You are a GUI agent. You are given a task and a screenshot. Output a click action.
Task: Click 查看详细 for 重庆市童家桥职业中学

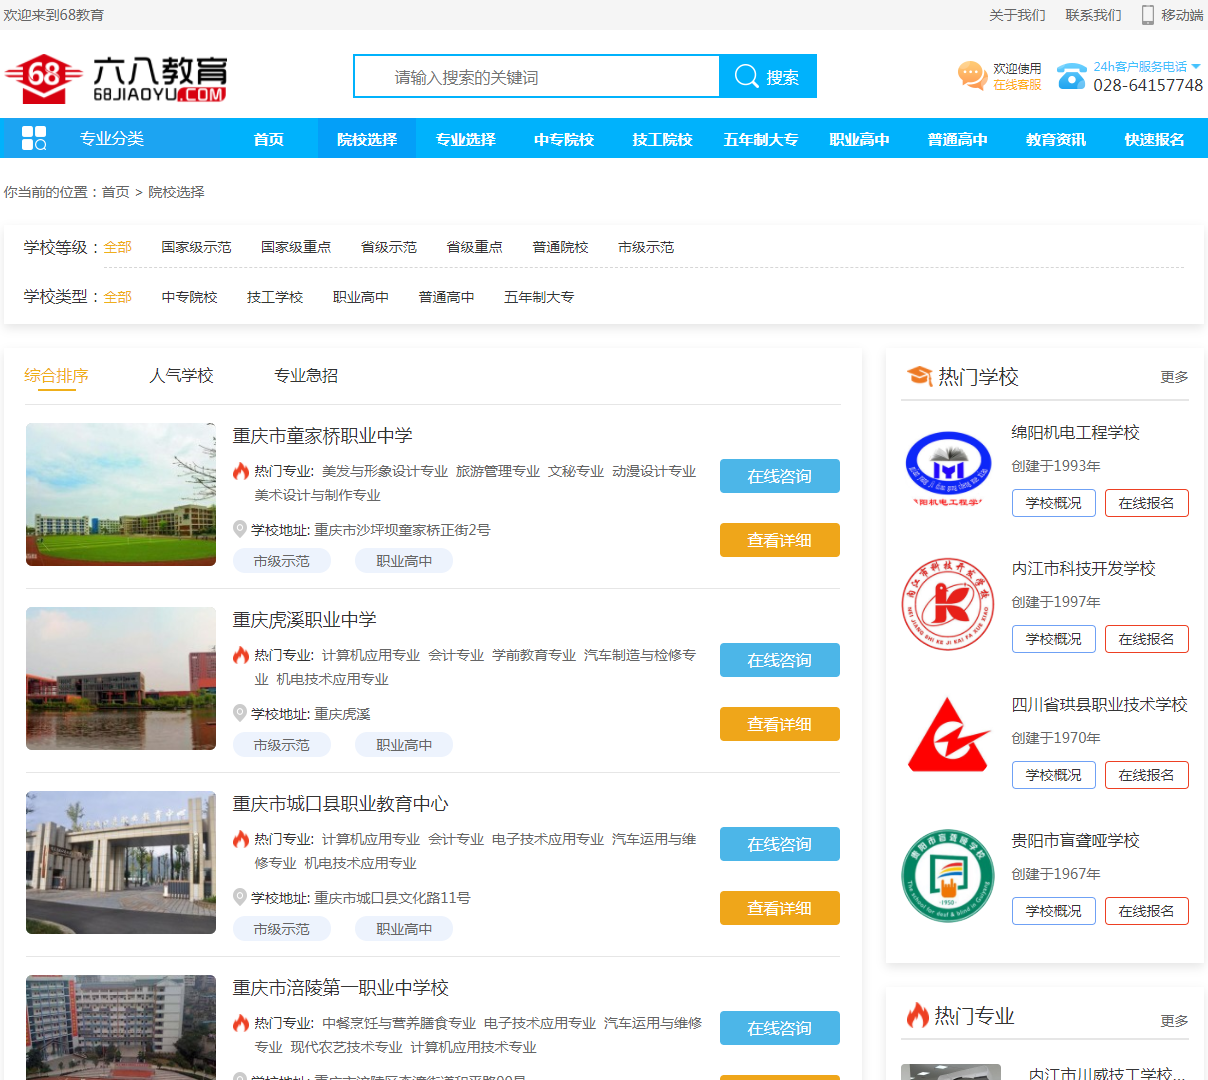pyautogui.click(x=780, y=540)
